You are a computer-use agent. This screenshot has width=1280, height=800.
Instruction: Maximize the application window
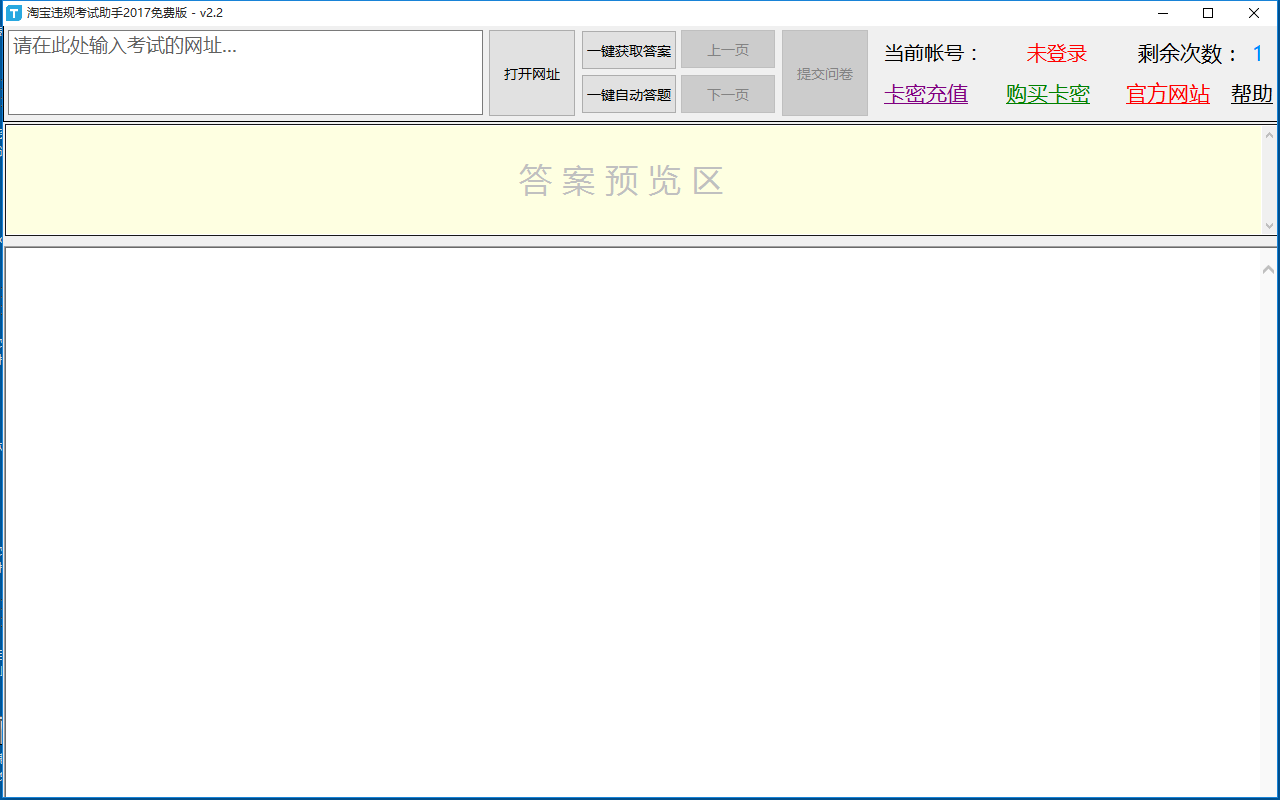(x=1208, y=13)
